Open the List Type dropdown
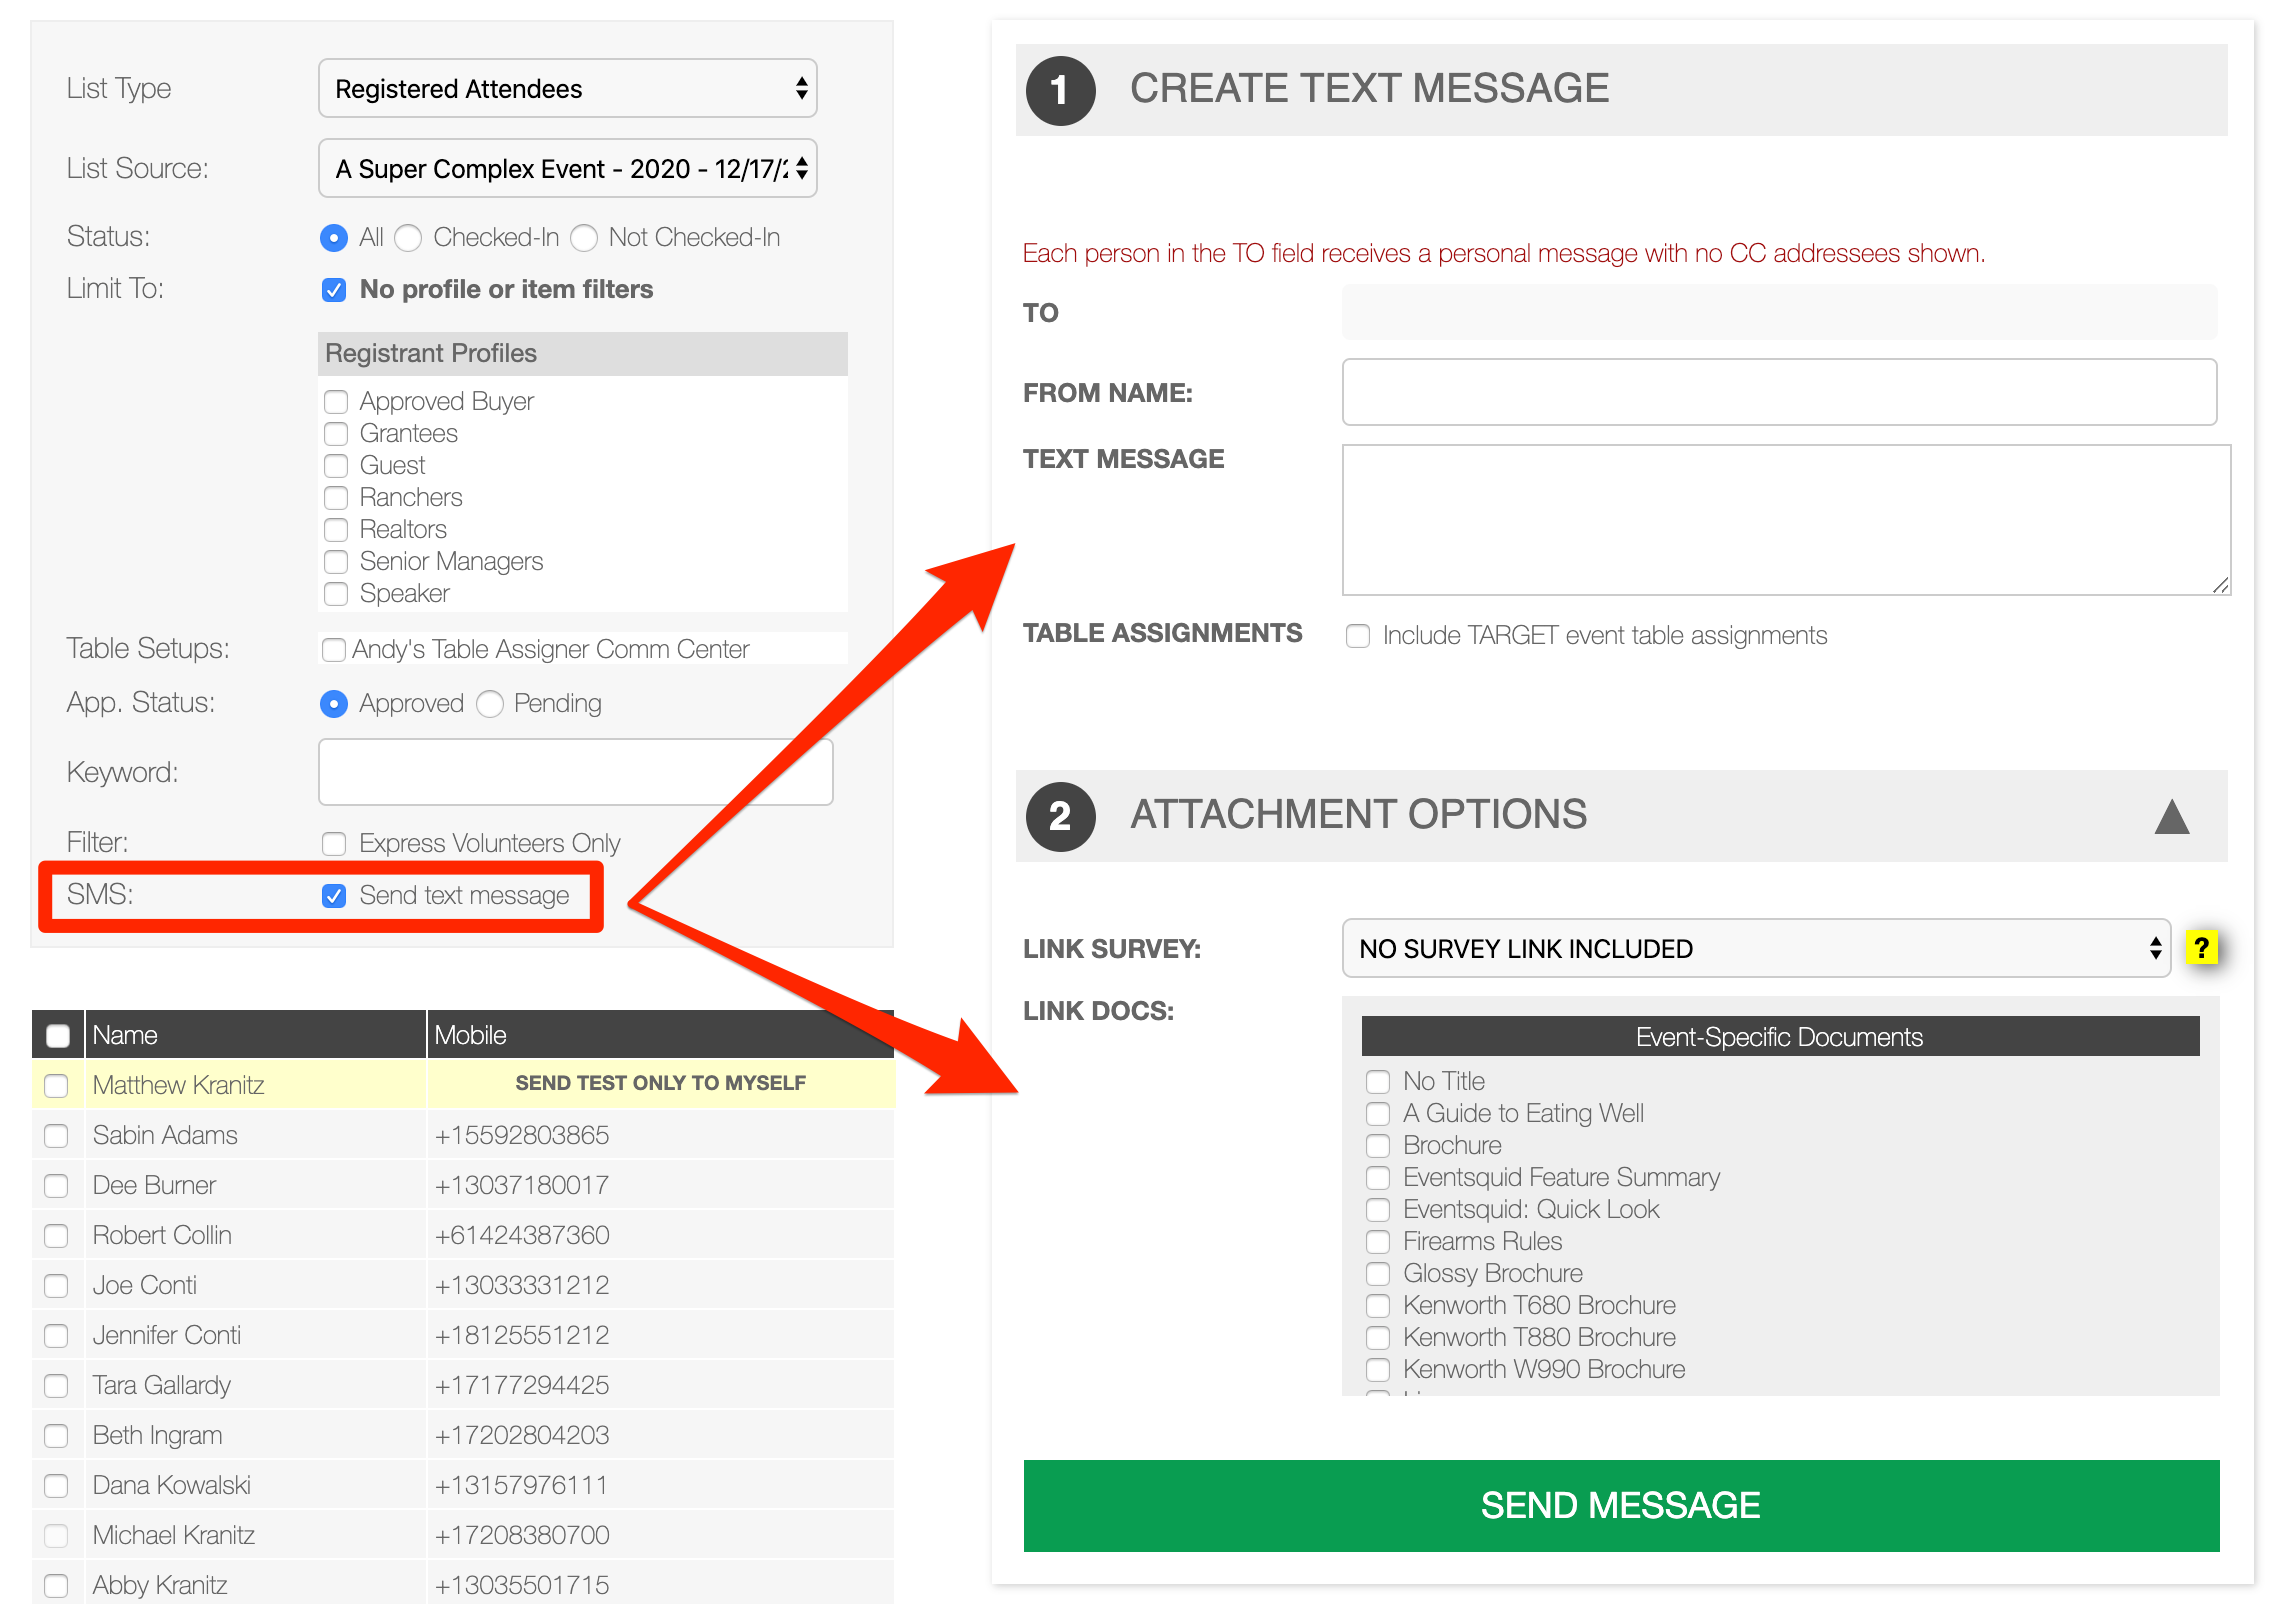Screen dimensions: 2280x1604 (x=567, y=88)
